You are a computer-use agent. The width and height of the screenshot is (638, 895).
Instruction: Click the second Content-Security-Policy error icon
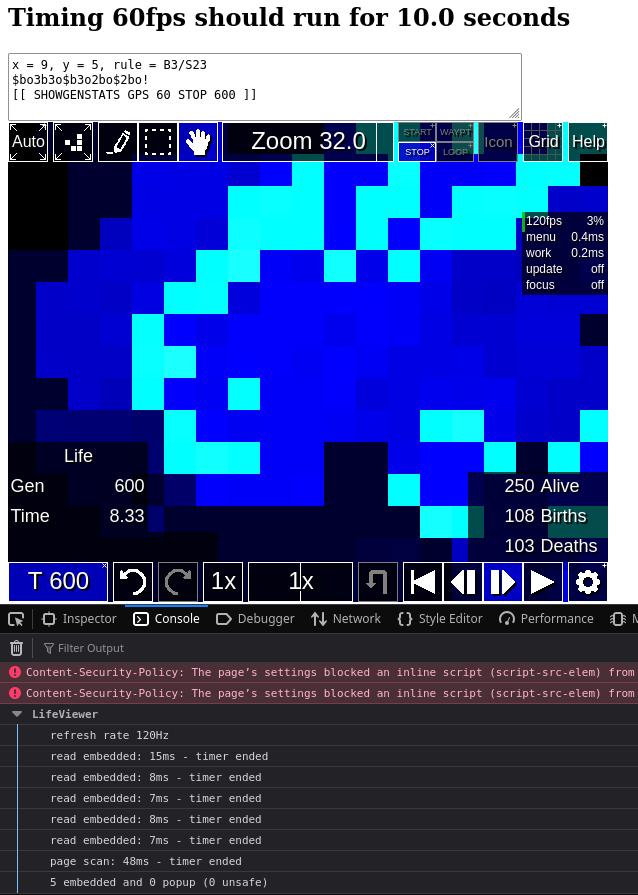[15, 693]
